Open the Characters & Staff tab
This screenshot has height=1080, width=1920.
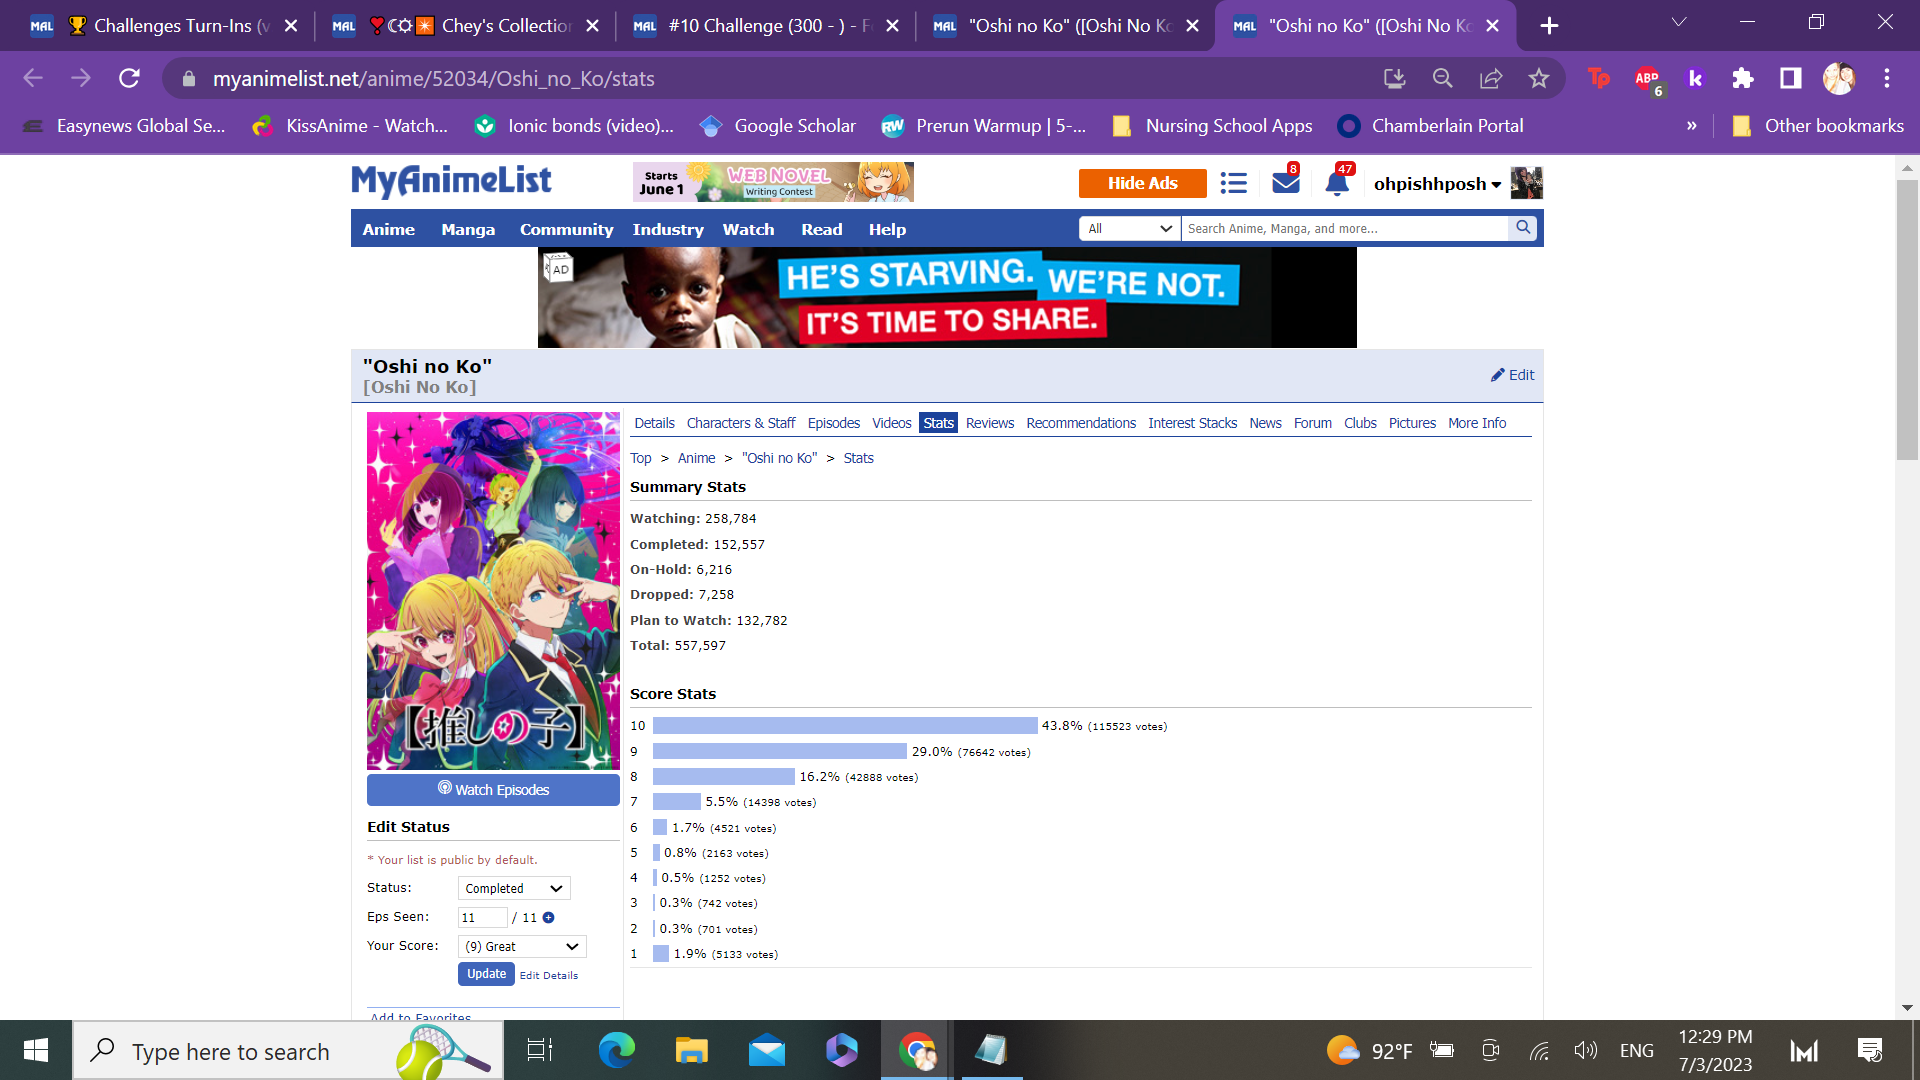pyautogui.click(x=740, y=424)
